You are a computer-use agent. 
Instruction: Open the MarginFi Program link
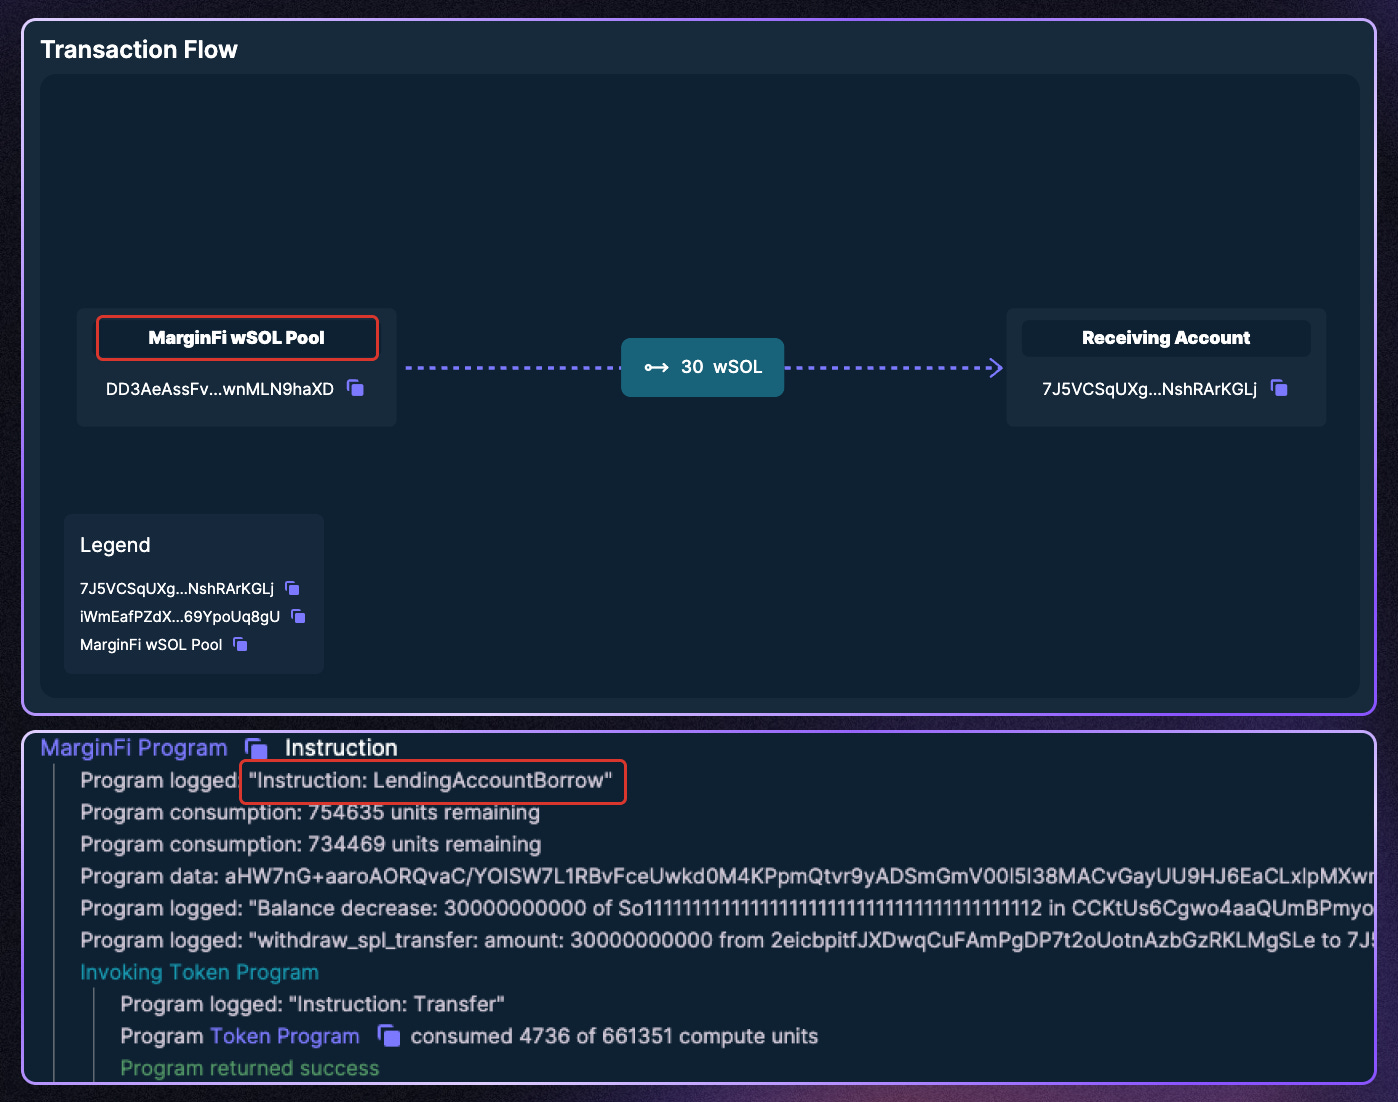(134, 748)
